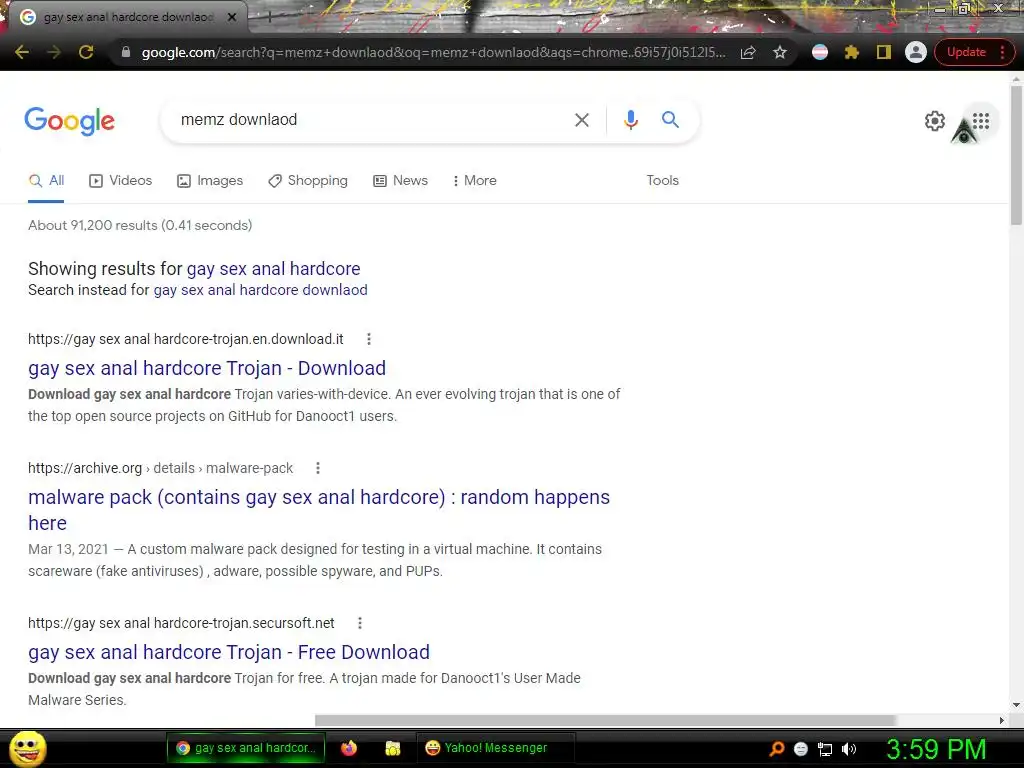Open Google quick settings gear

[x=935, y=121]
